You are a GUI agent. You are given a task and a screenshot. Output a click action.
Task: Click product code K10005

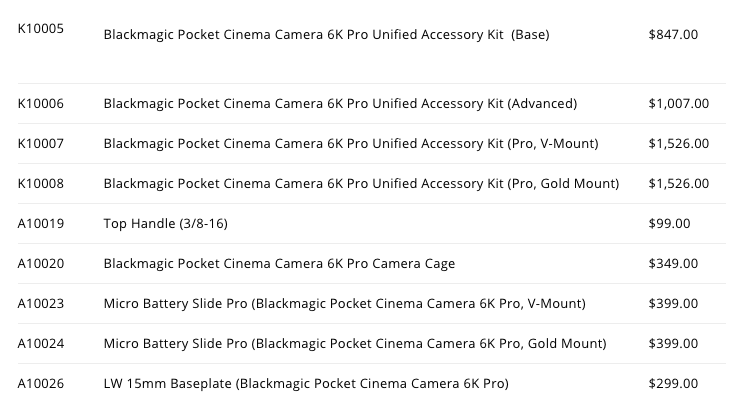[41, 29]
